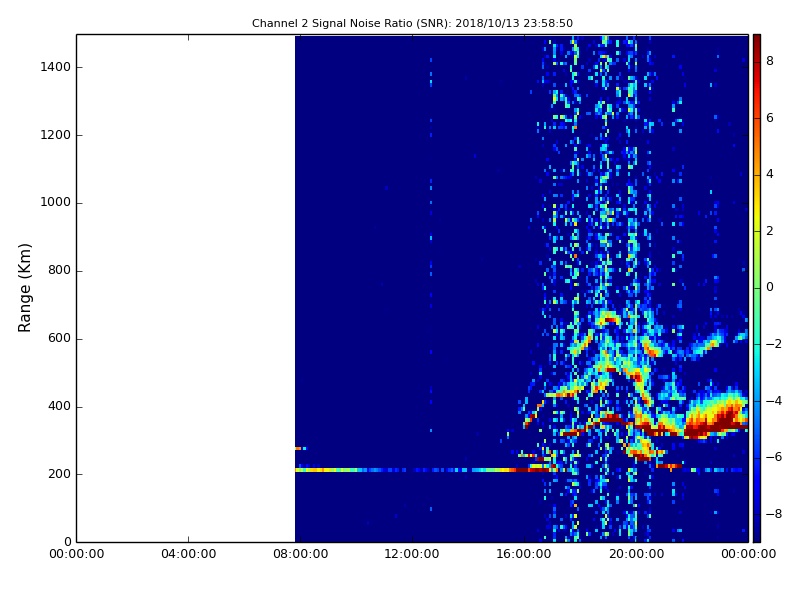The width and height of the screenshot is (800, 600).
Task: Click the 16:00:00 time axis label
Action: coord(524,554)
